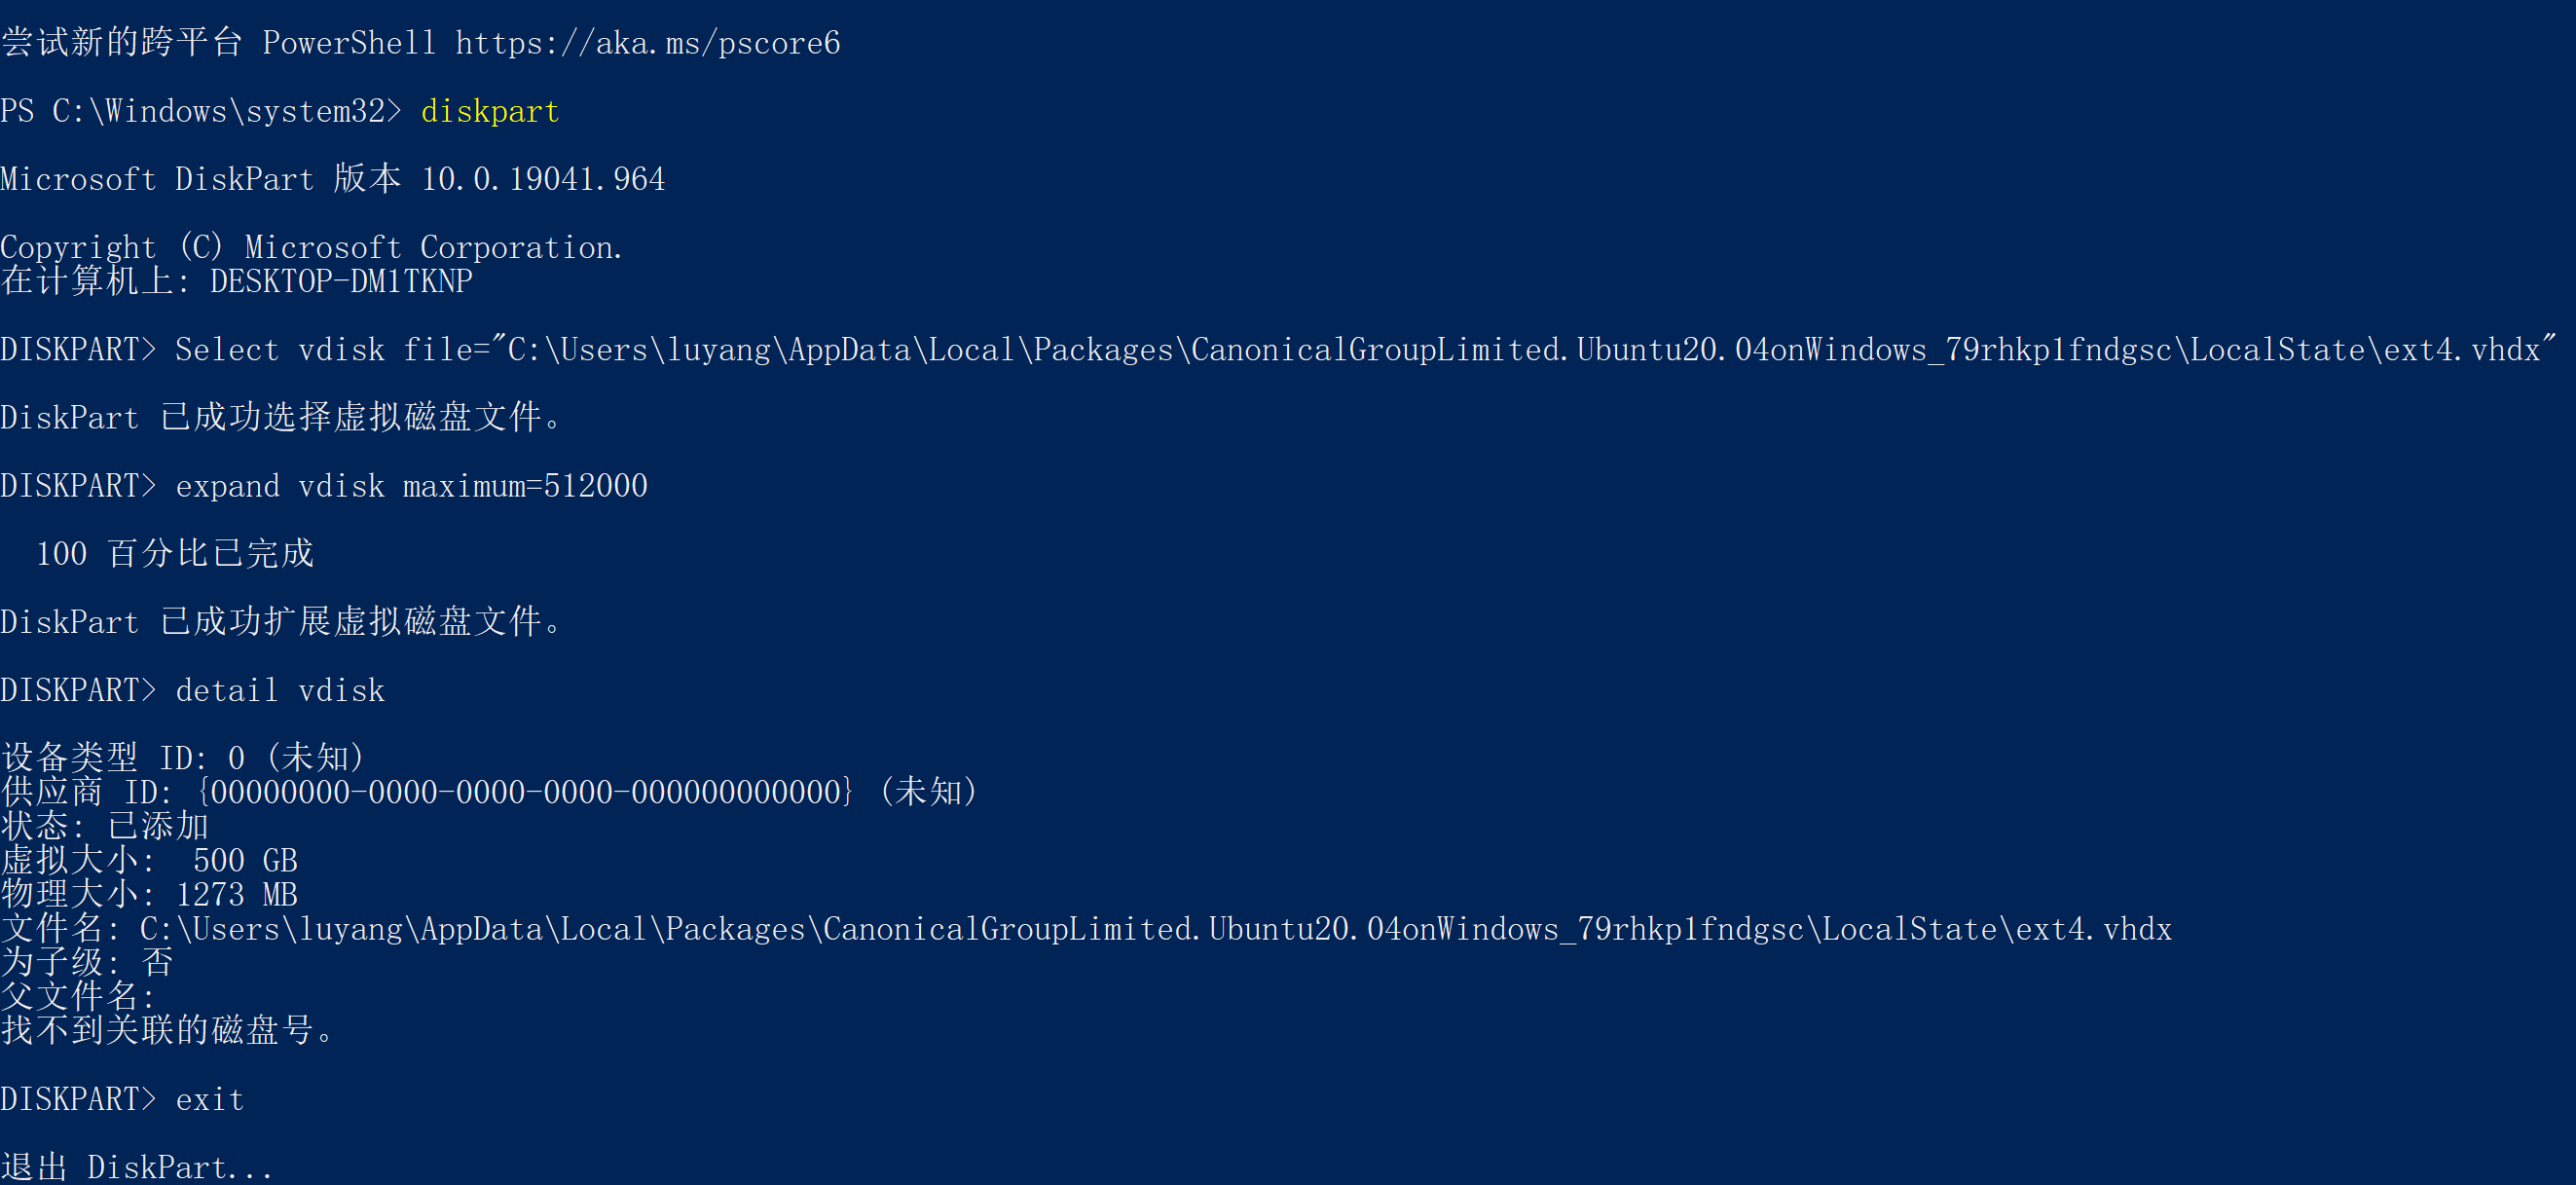The image size is (2576, 1185).
Task: Click the file name path in vdisk details
Action: [x=1156, y=929]
